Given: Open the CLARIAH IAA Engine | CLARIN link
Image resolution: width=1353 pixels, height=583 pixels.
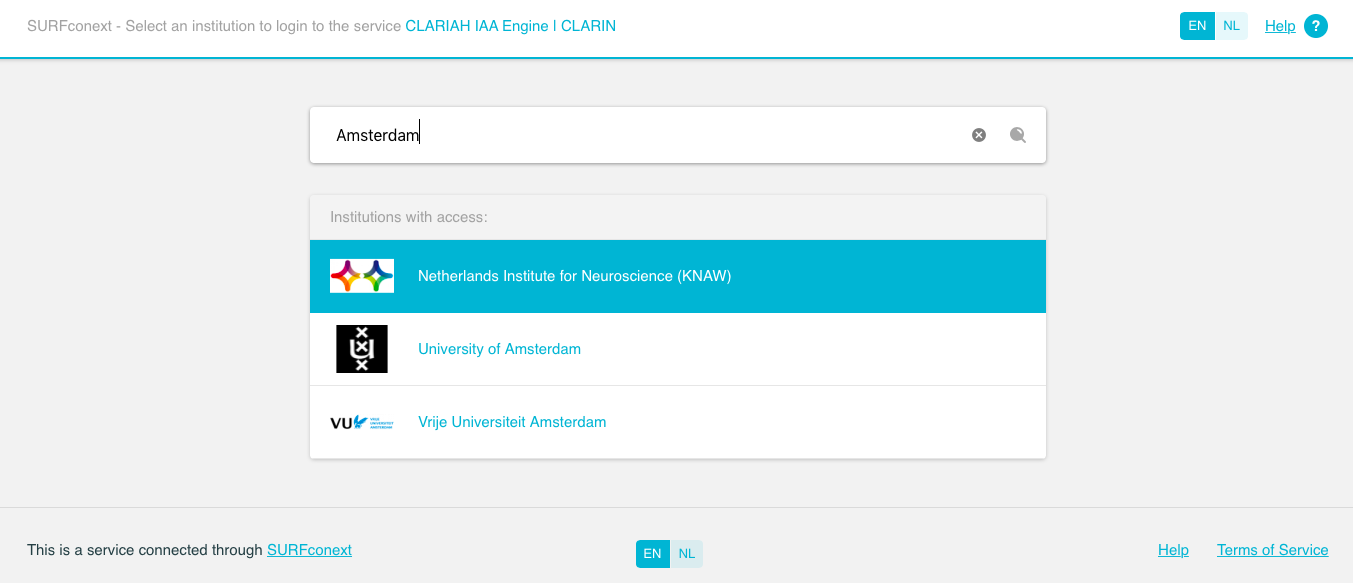Looking at the screenshot, I should (x=510, y=26).
